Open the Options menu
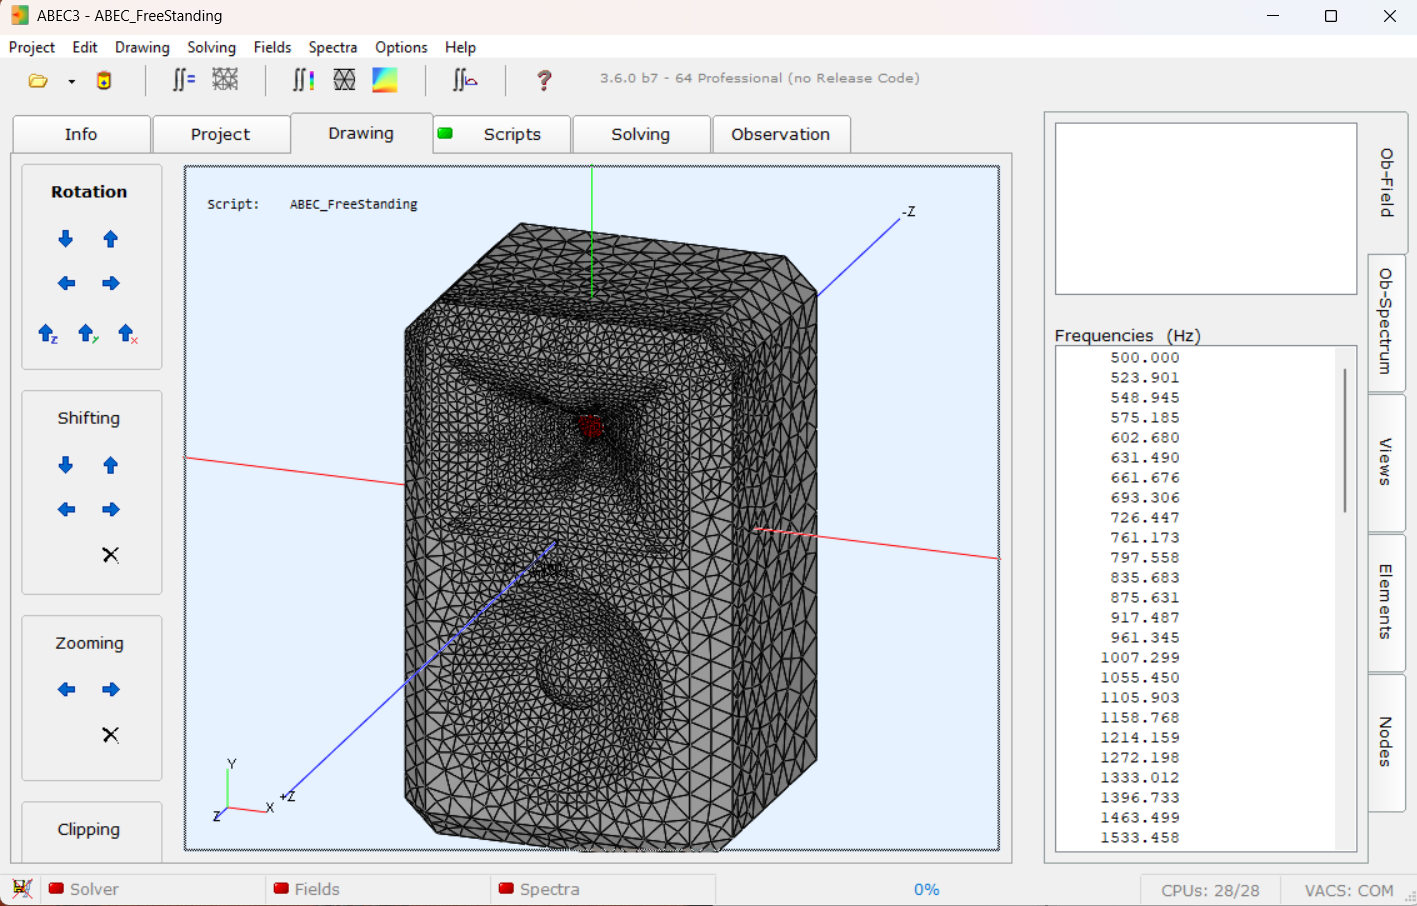This screenshot has height=906, width=1417. coord(401,47)
